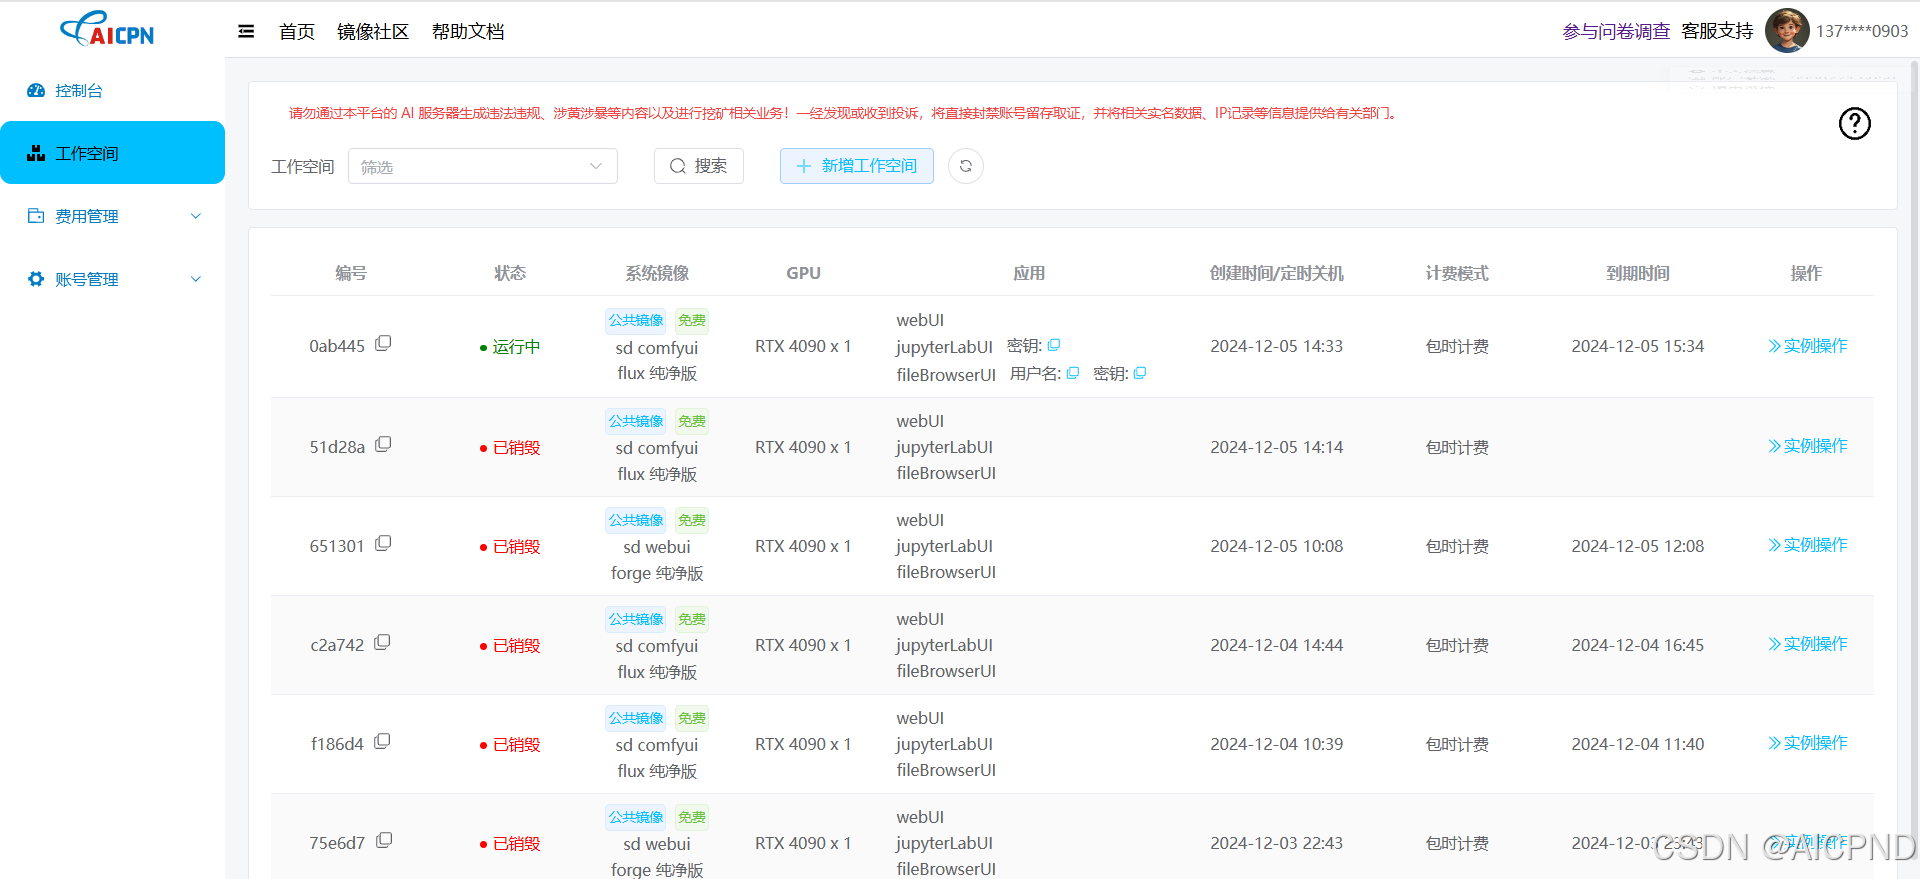Click the refresh list icon button
Image resolution: width=1920 pixels, height=879 pixels.
tap(966, 166)
